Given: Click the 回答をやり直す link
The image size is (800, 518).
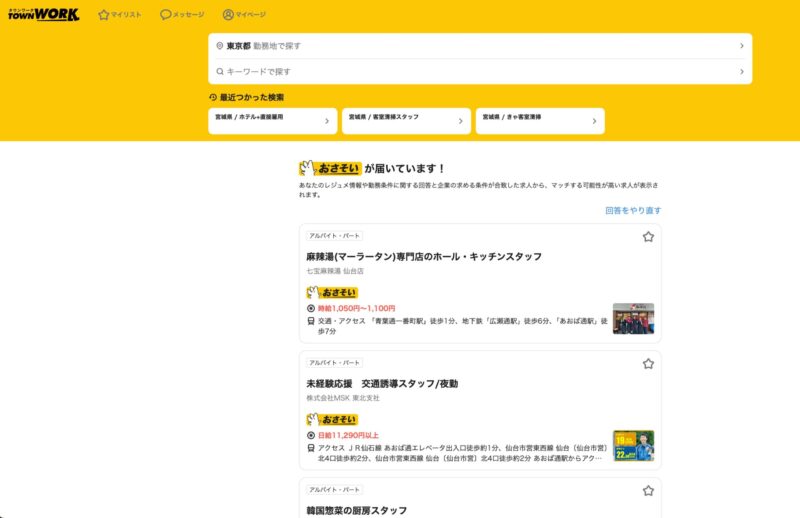Looking at the screenshot, I should click(x=632, y=211).
